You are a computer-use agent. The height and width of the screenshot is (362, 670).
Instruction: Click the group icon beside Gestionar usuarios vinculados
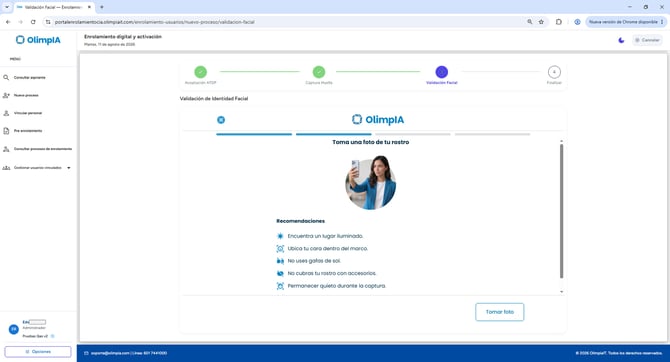pyautogui.click(x=6, y=168)
